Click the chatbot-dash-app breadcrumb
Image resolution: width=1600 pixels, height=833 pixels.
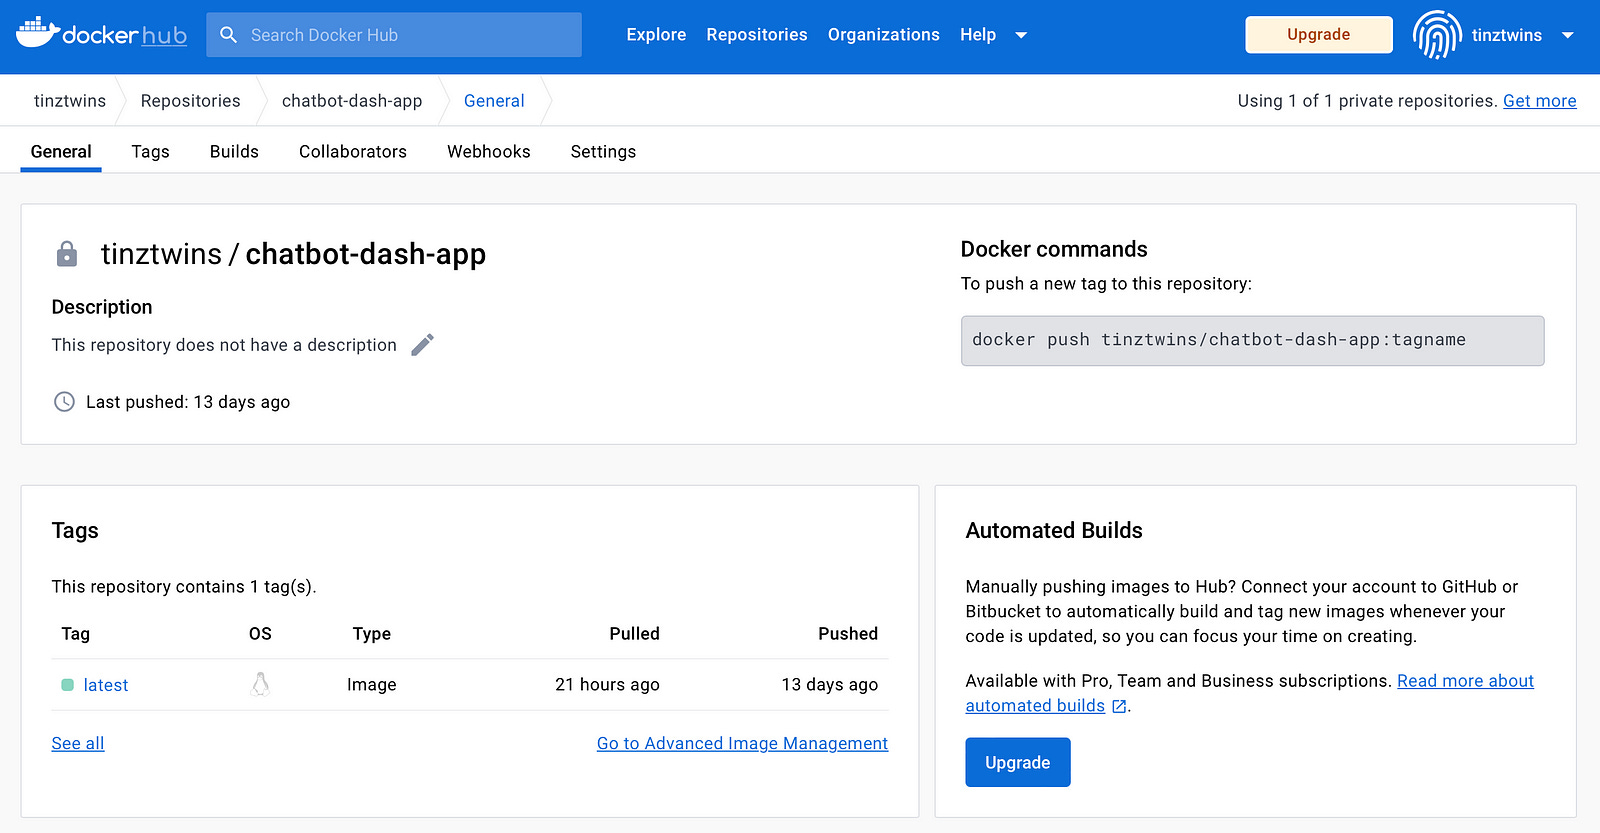352,101
